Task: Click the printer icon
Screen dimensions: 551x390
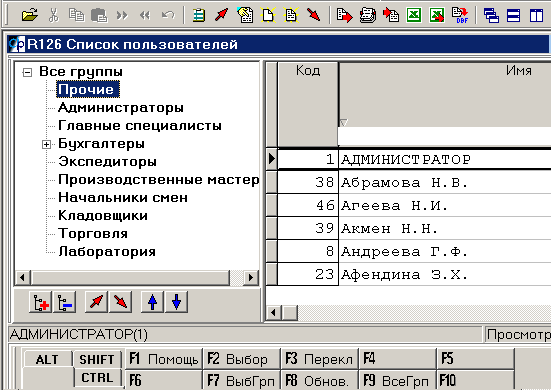Action: click(368, 15)
